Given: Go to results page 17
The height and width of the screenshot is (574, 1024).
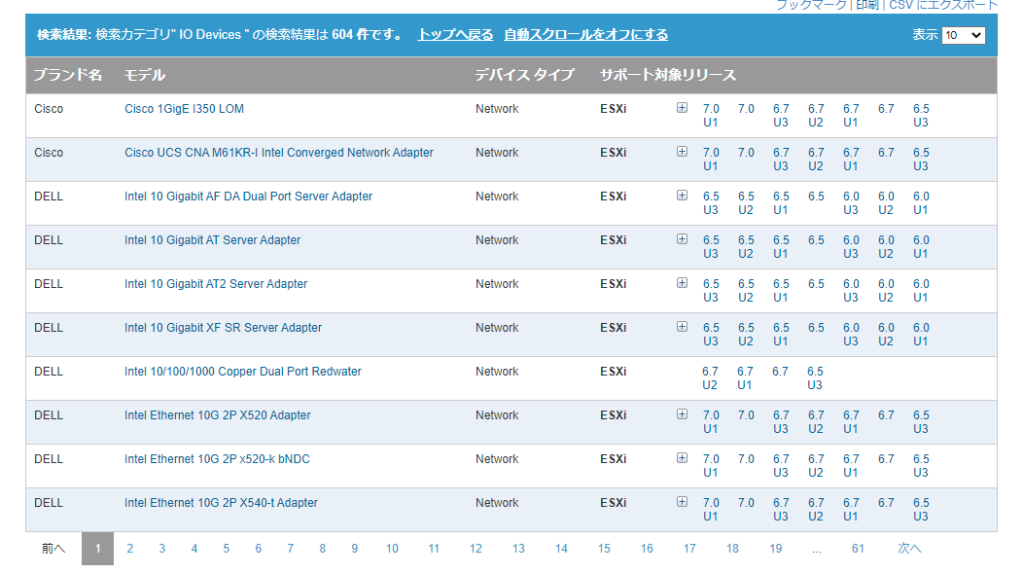Looking at the screenshot, I should (x=690, y=549).
